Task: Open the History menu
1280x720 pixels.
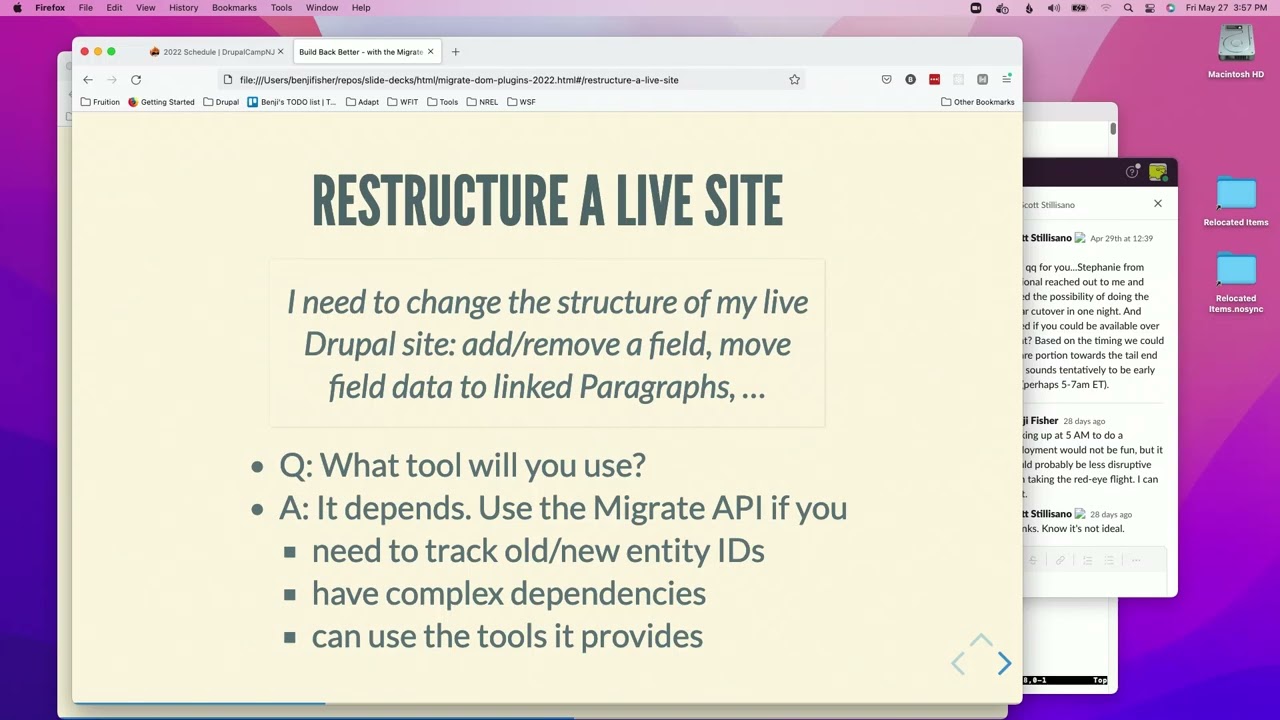Action: tap(183, 8)
